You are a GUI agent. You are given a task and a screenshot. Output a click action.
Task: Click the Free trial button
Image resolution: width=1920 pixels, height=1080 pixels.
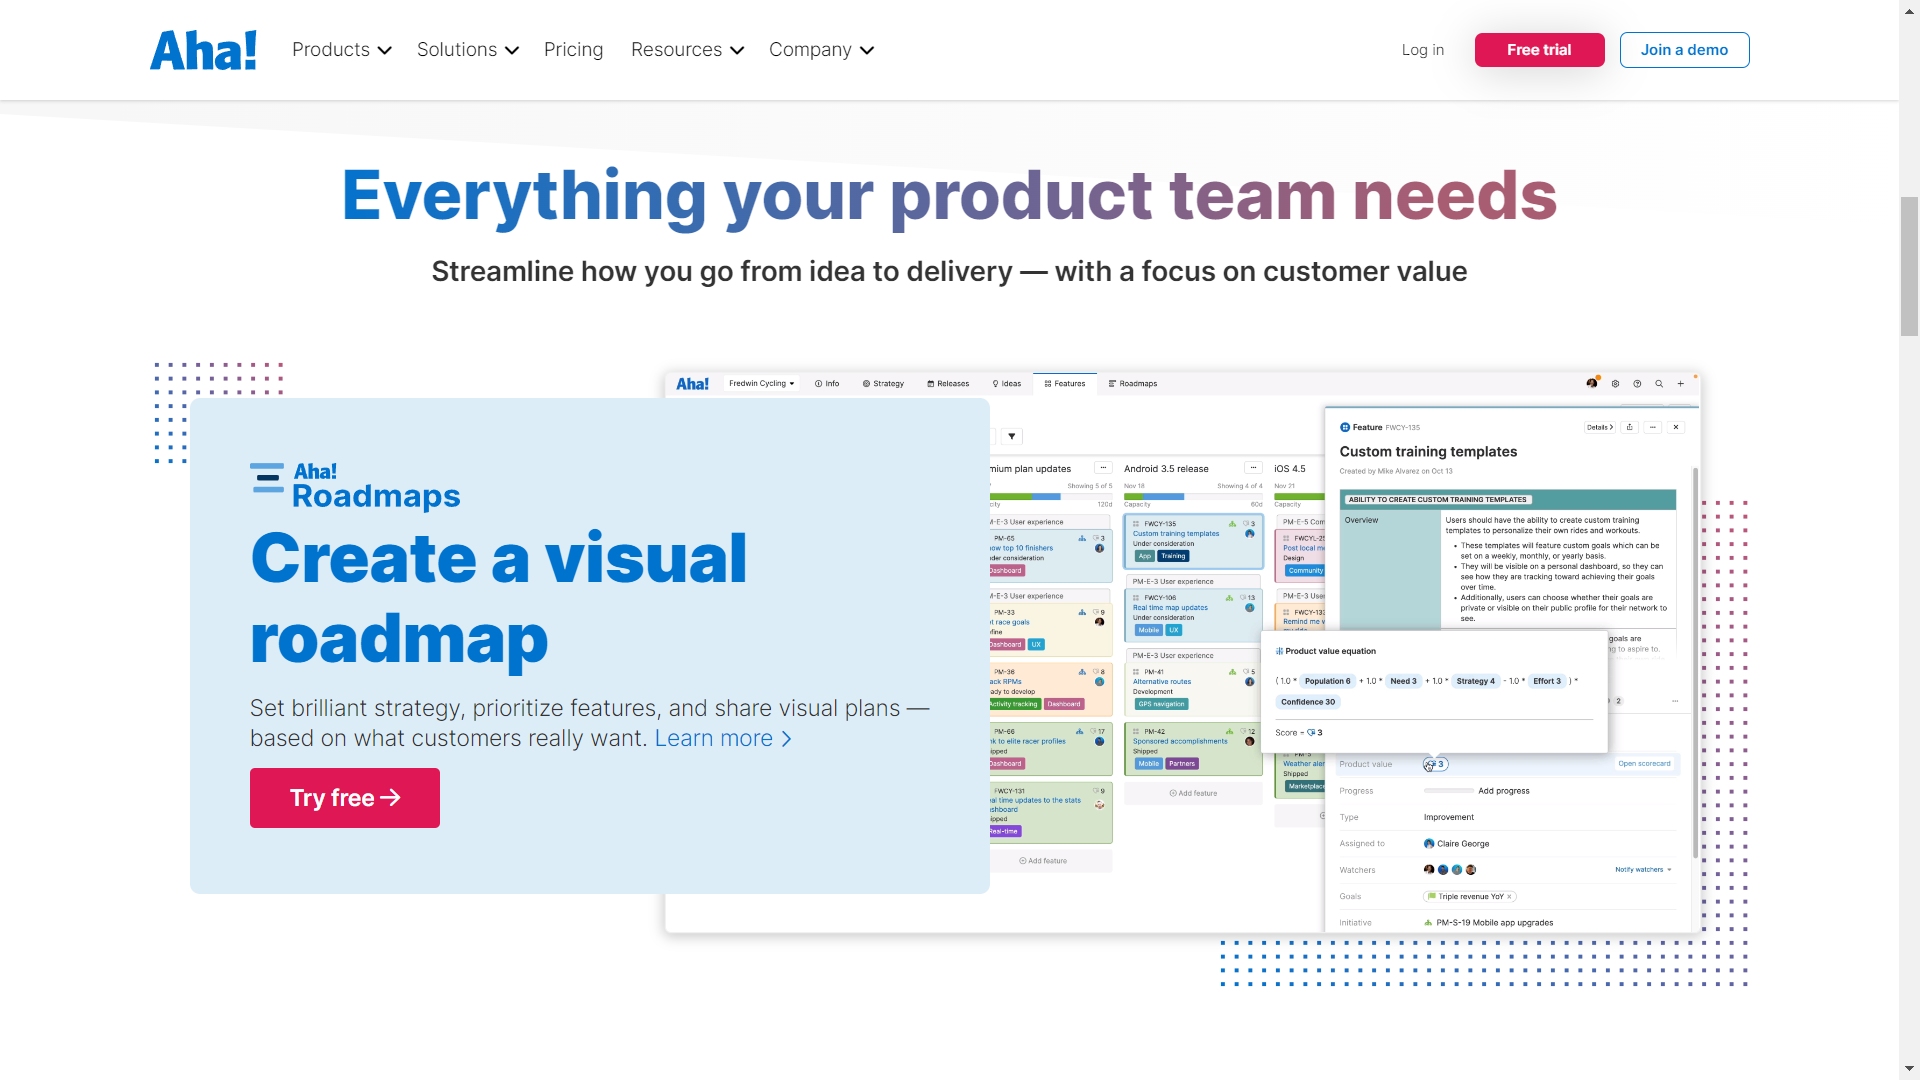click(1539, 49)
